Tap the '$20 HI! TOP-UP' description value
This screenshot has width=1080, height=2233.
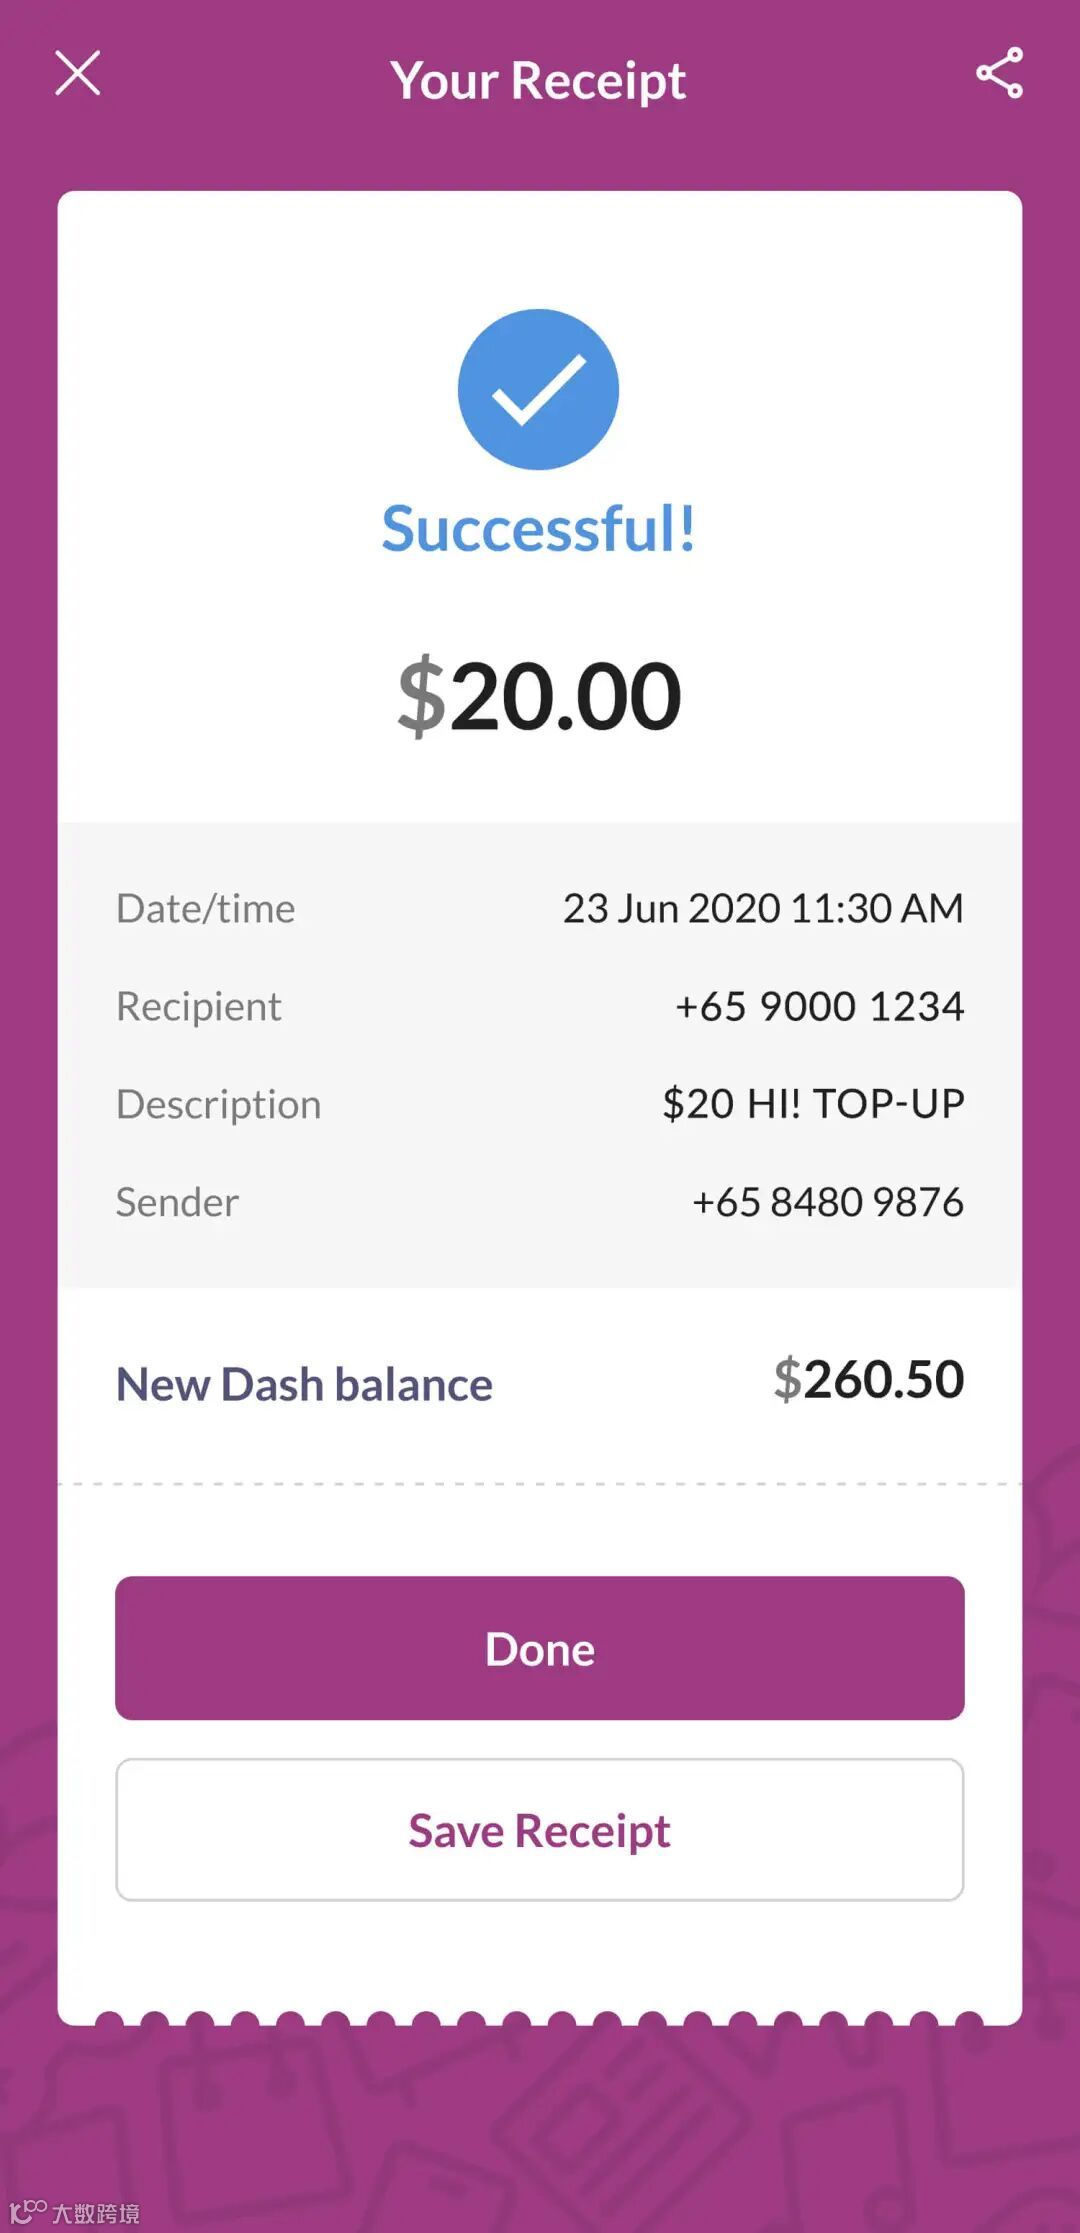[x=813, y=1103]
